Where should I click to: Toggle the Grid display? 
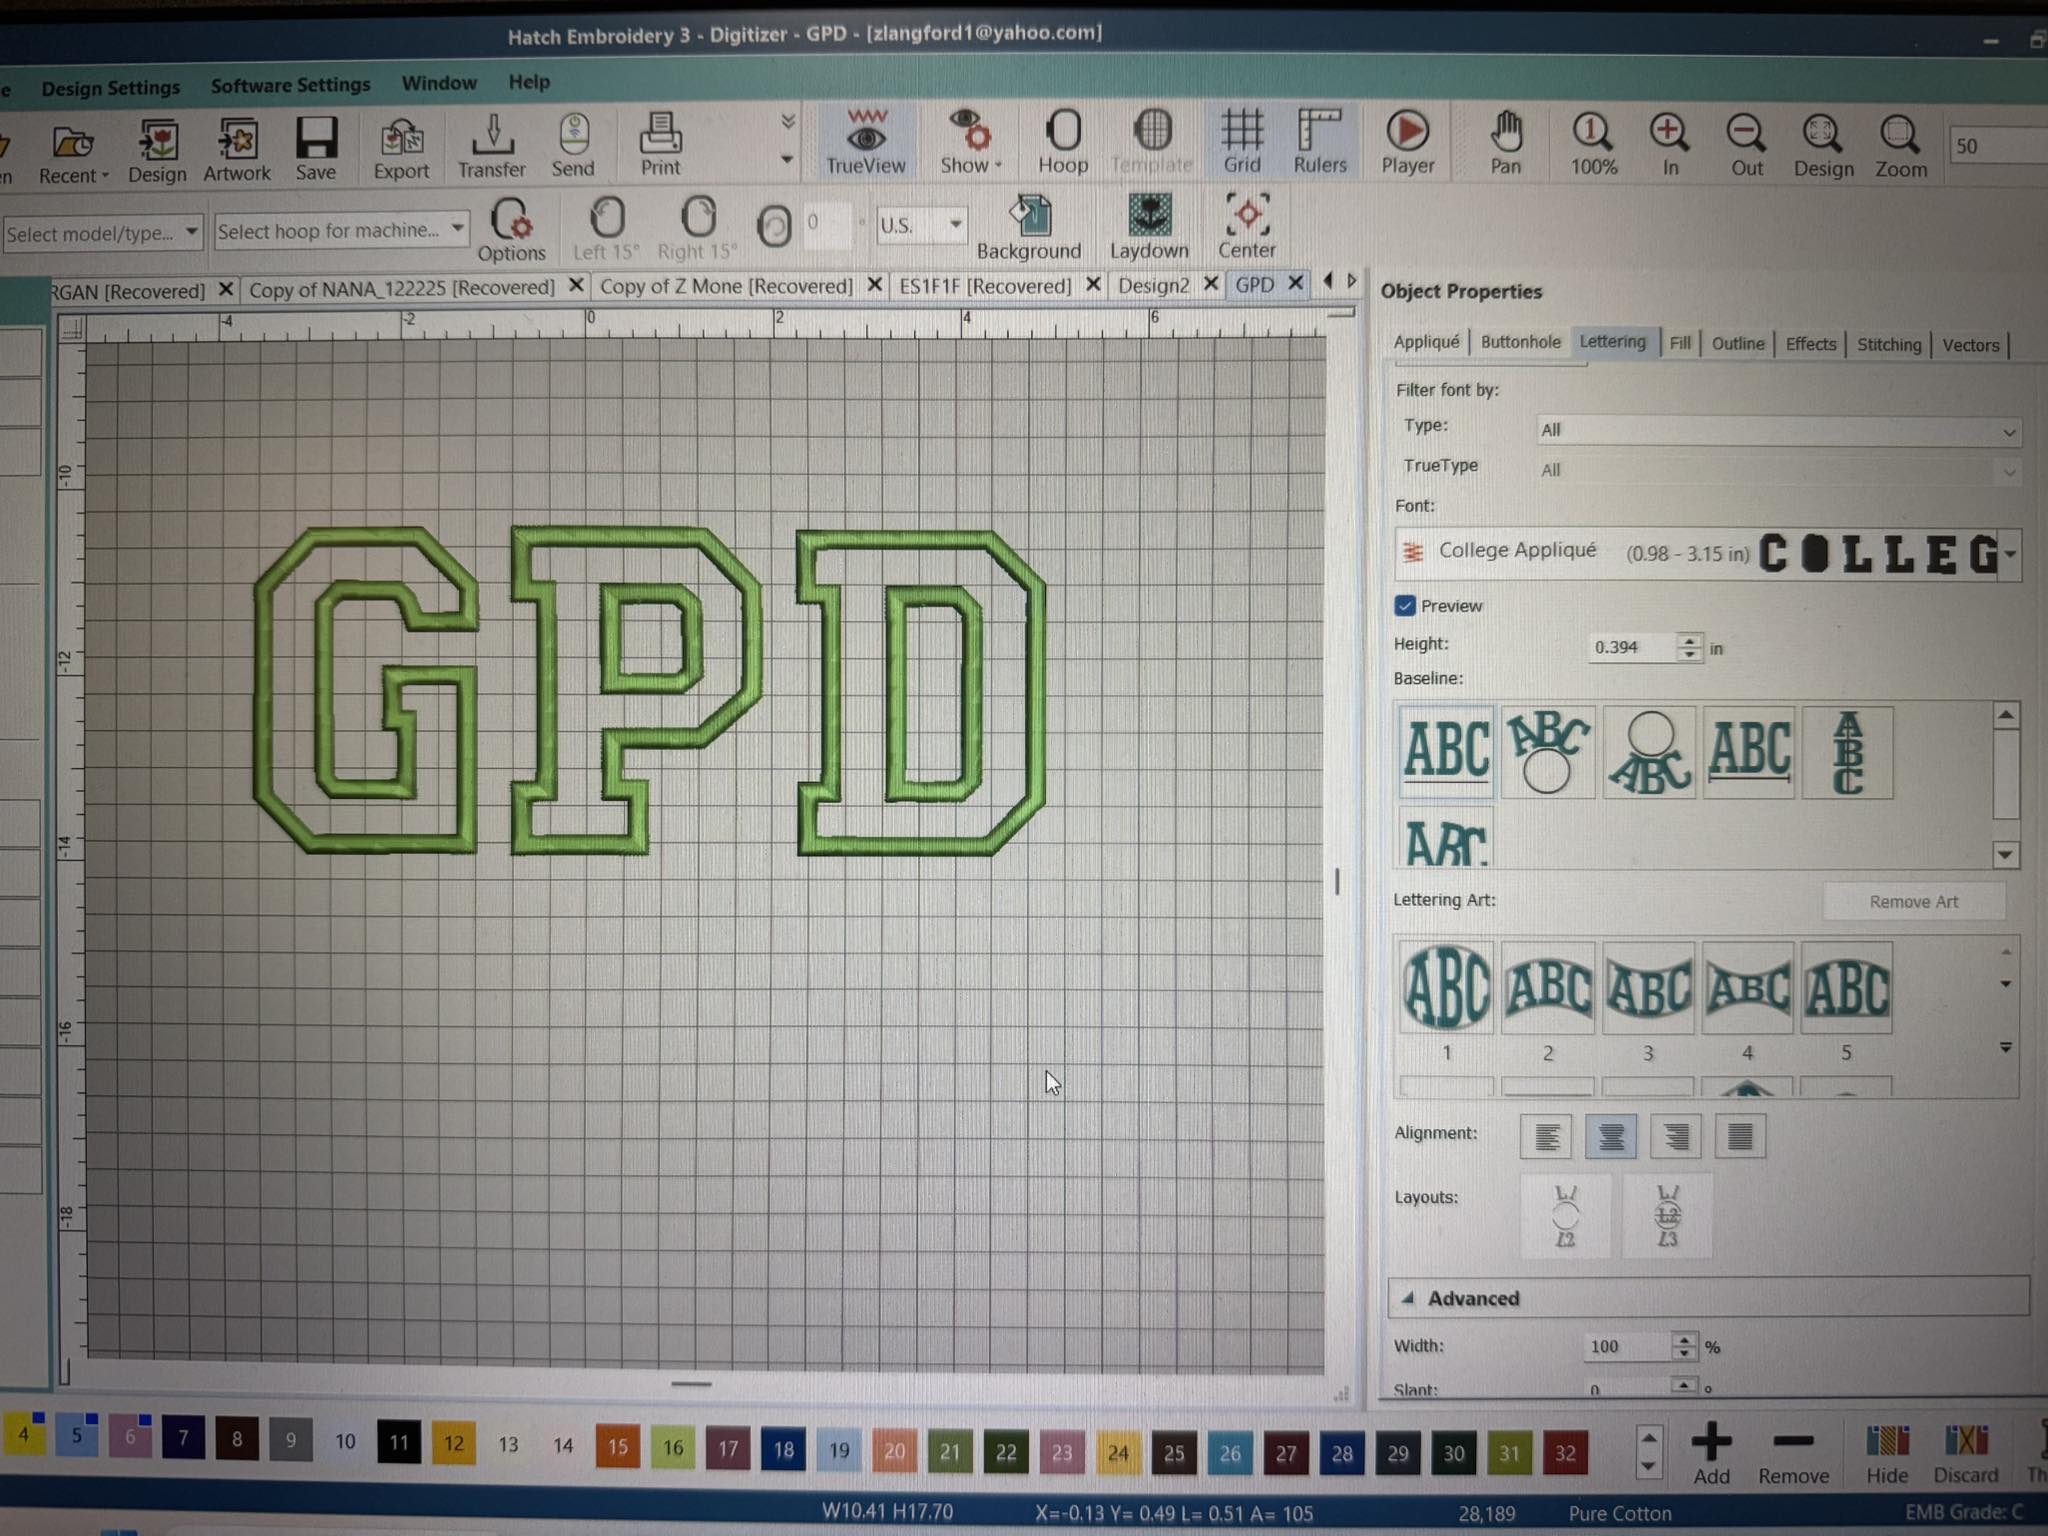click(1242, 141)
